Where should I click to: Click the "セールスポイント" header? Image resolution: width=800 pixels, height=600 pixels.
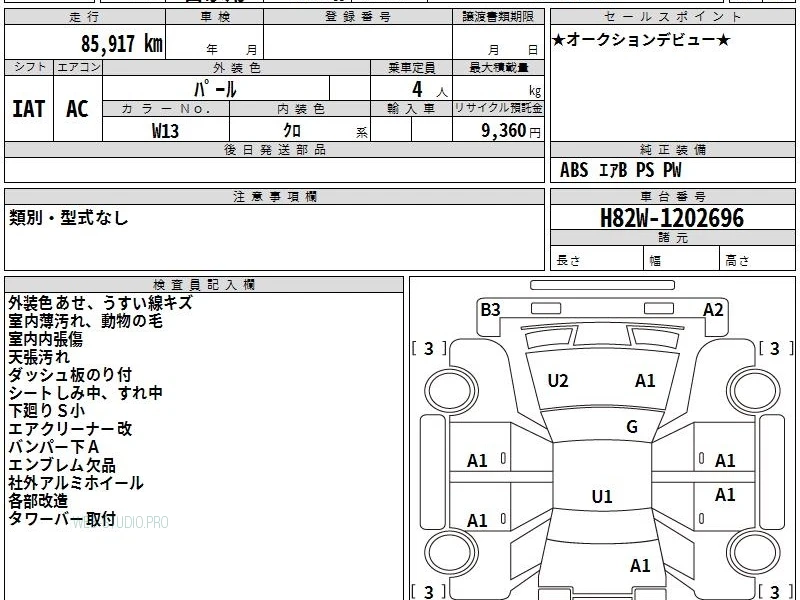click(672, 17)
